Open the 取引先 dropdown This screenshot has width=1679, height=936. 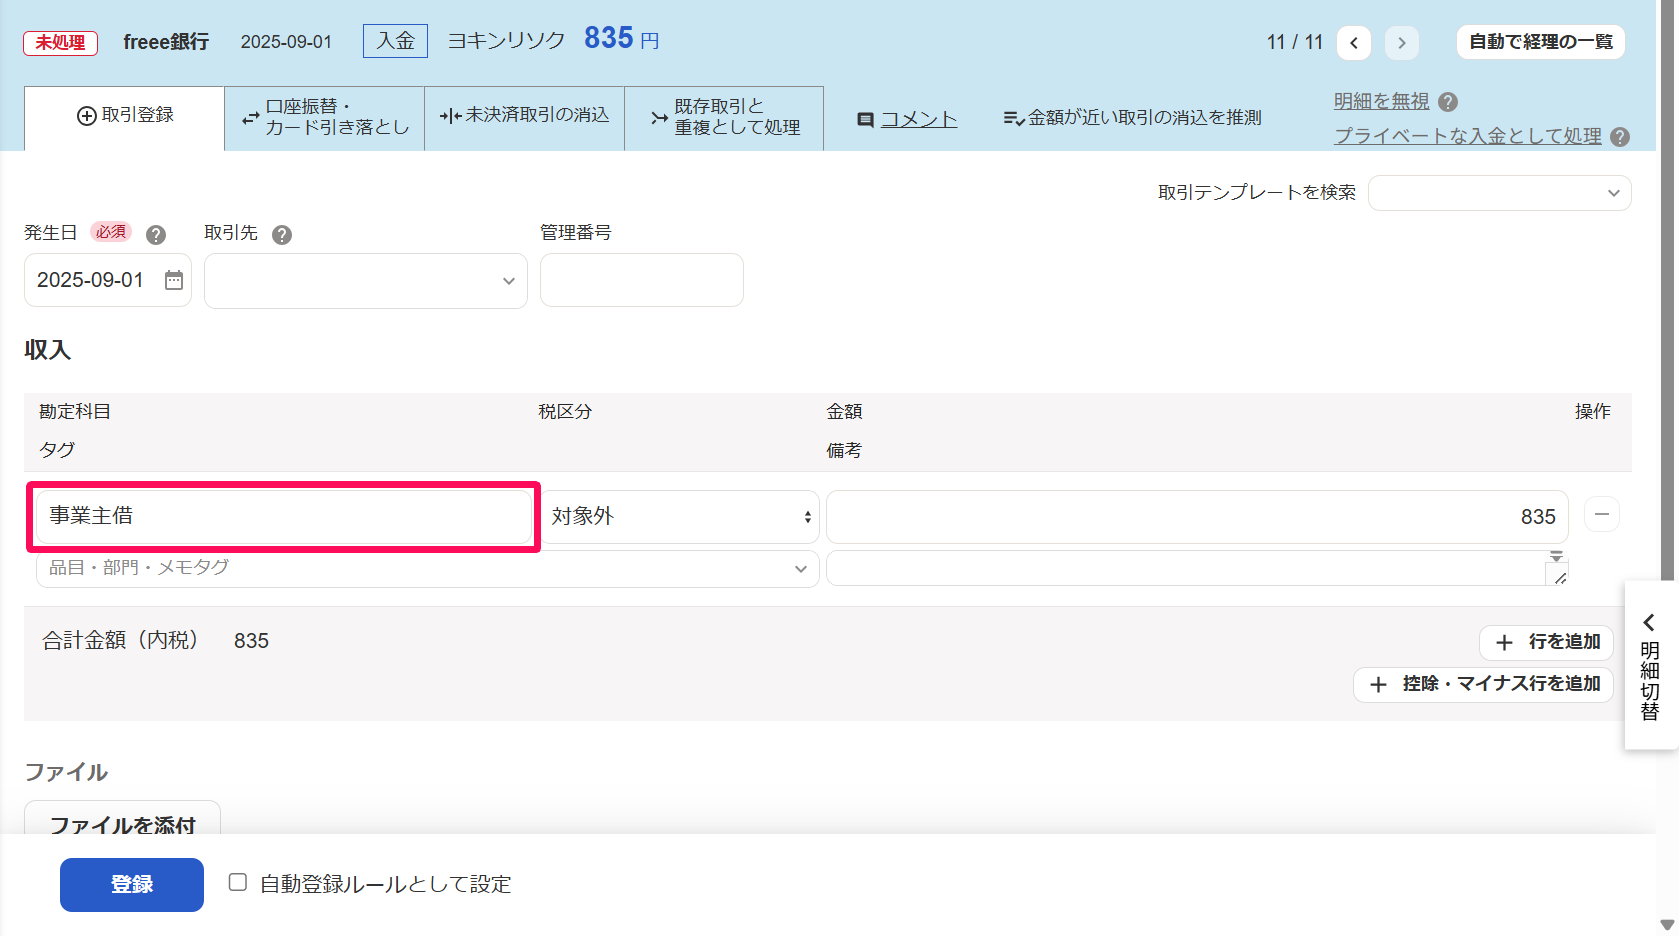[366, 281]
